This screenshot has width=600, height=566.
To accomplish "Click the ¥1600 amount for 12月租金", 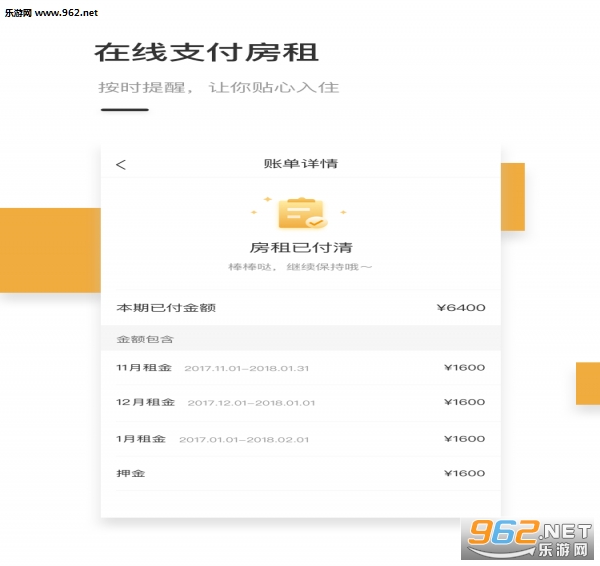I will point(464,402).
